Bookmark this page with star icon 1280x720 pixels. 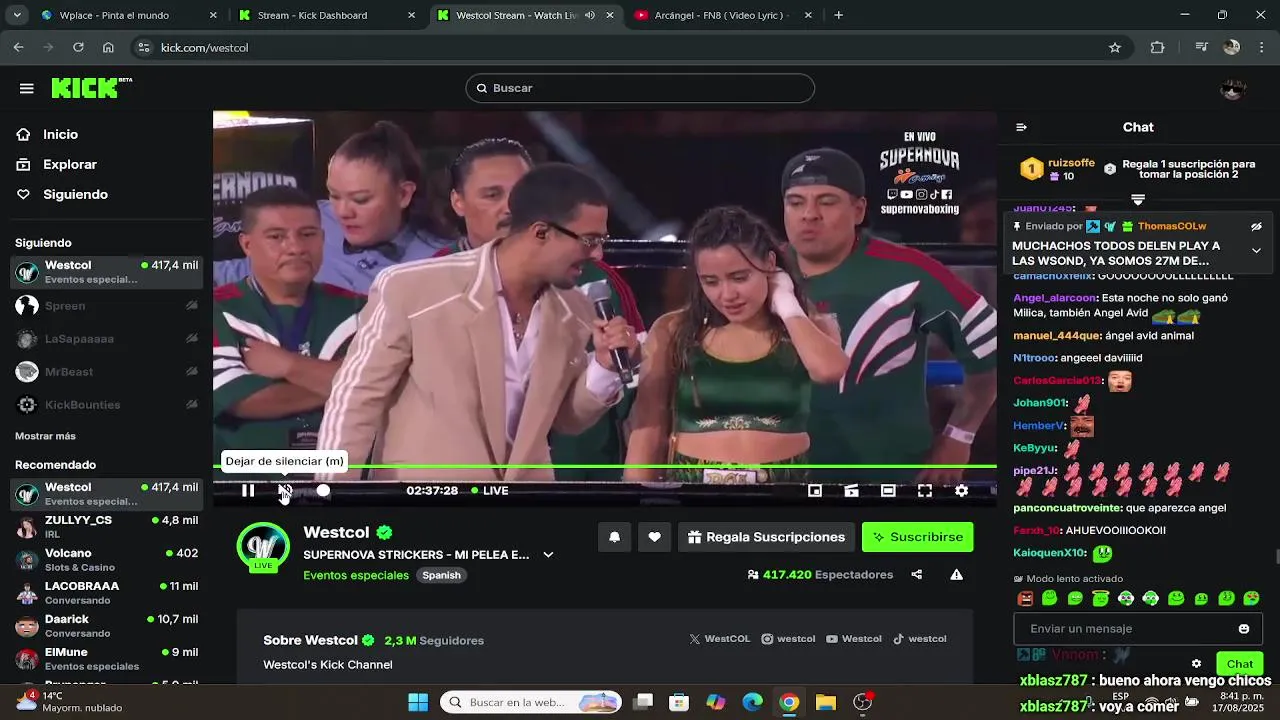click(1115, 47)
